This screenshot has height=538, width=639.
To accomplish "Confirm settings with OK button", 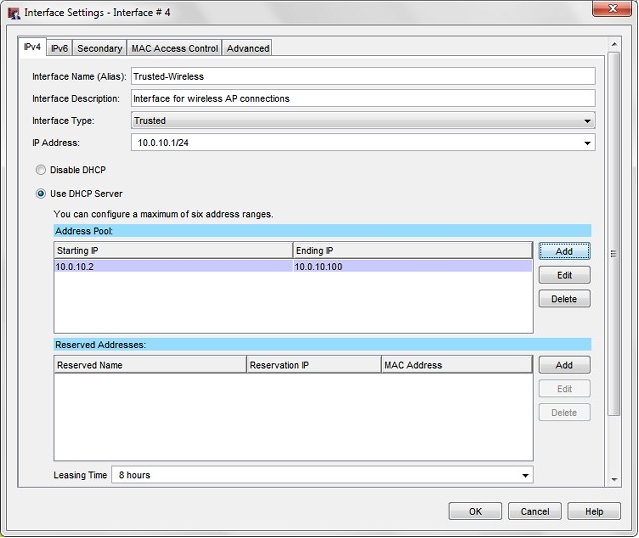I will [475, 511].
